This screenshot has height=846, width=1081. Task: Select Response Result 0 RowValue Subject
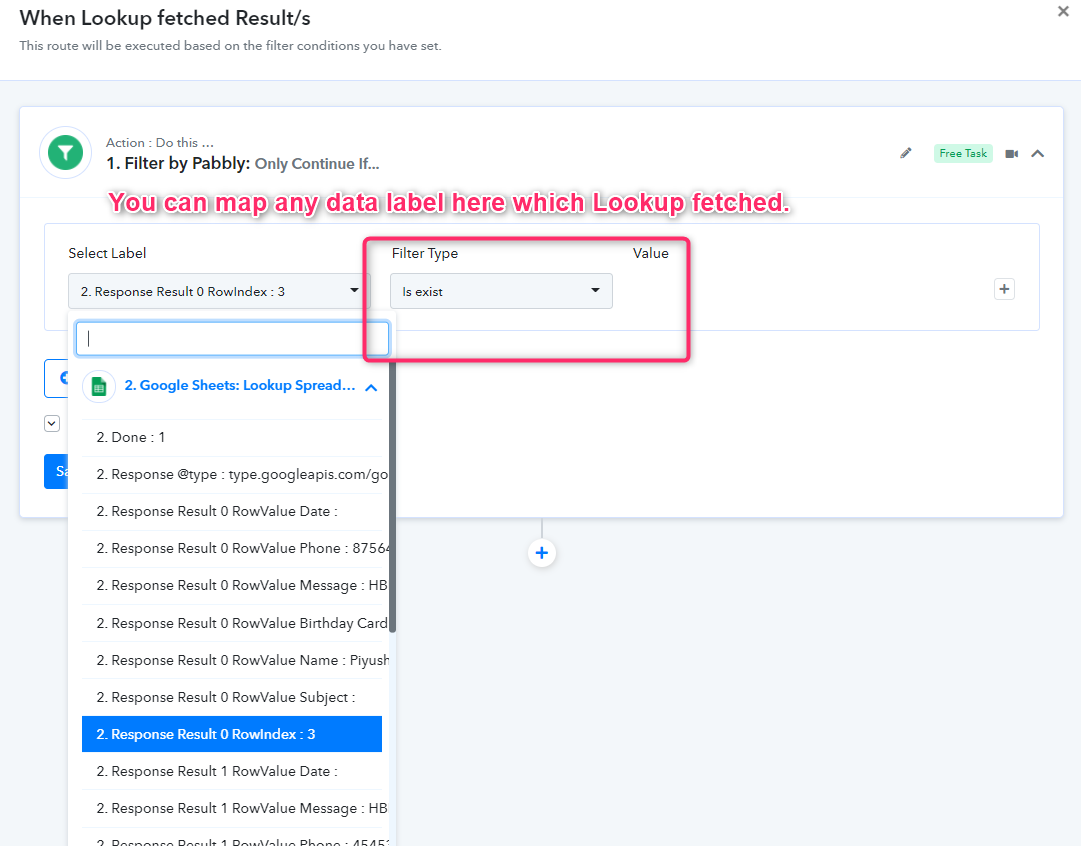pos(226,697)
